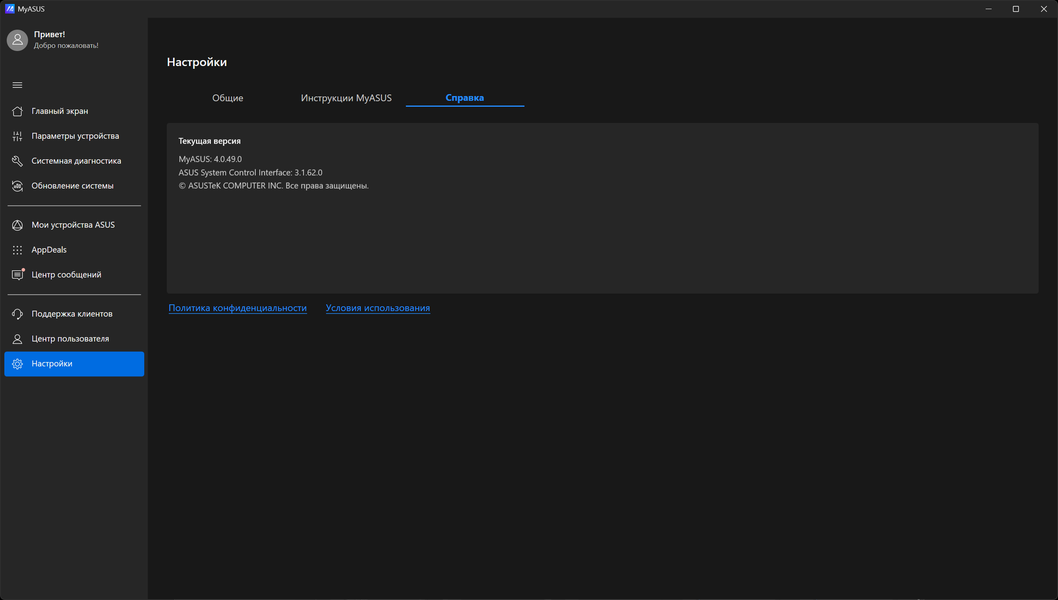1058x600 pixels.
Task: Click the Центр сообщений message icon
Action: [18, 275]
